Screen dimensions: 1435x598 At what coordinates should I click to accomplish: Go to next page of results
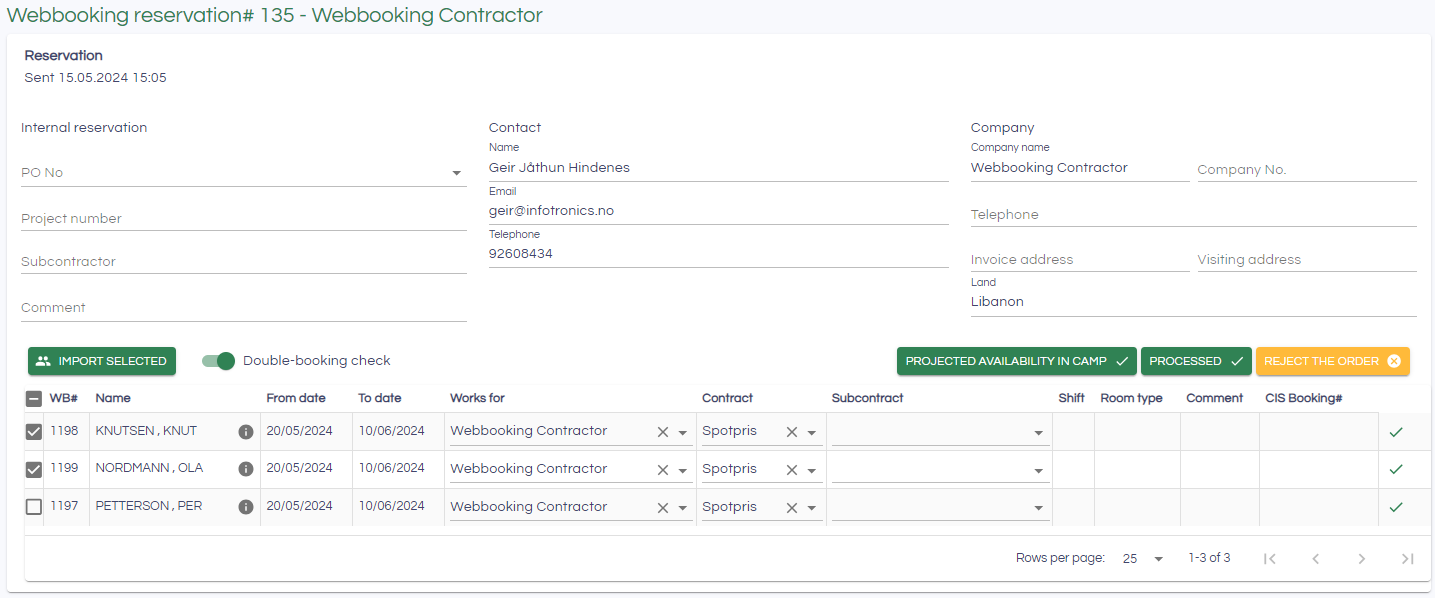tap(1361, 559)
